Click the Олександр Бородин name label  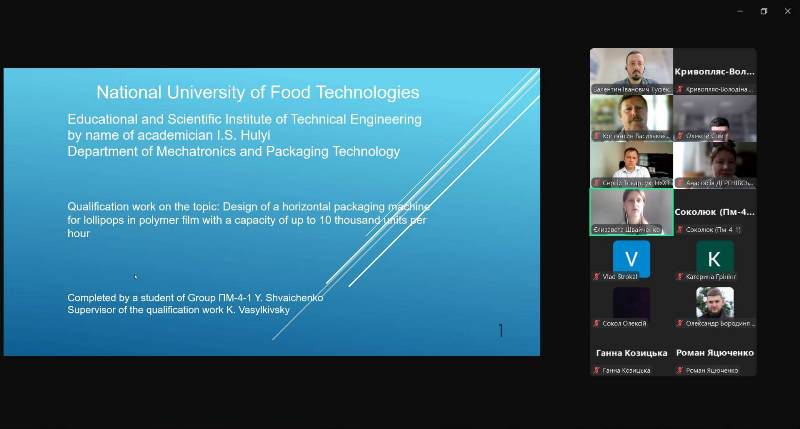(720, 323)
